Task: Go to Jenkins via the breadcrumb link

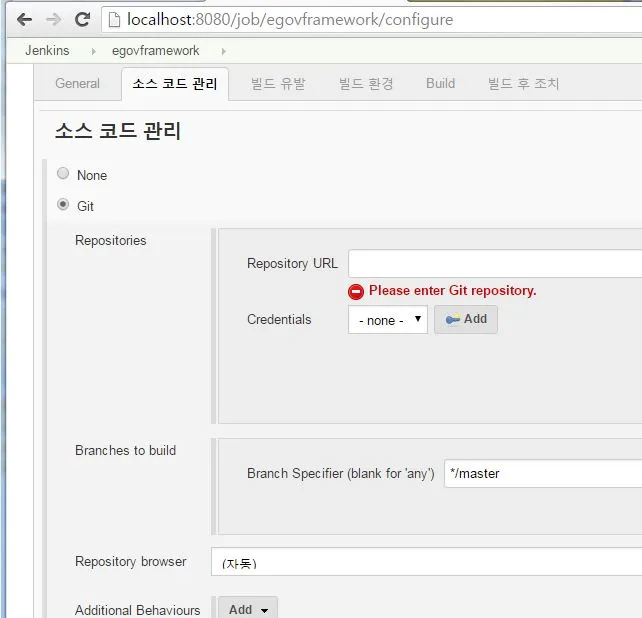Action: coord(47,50)
